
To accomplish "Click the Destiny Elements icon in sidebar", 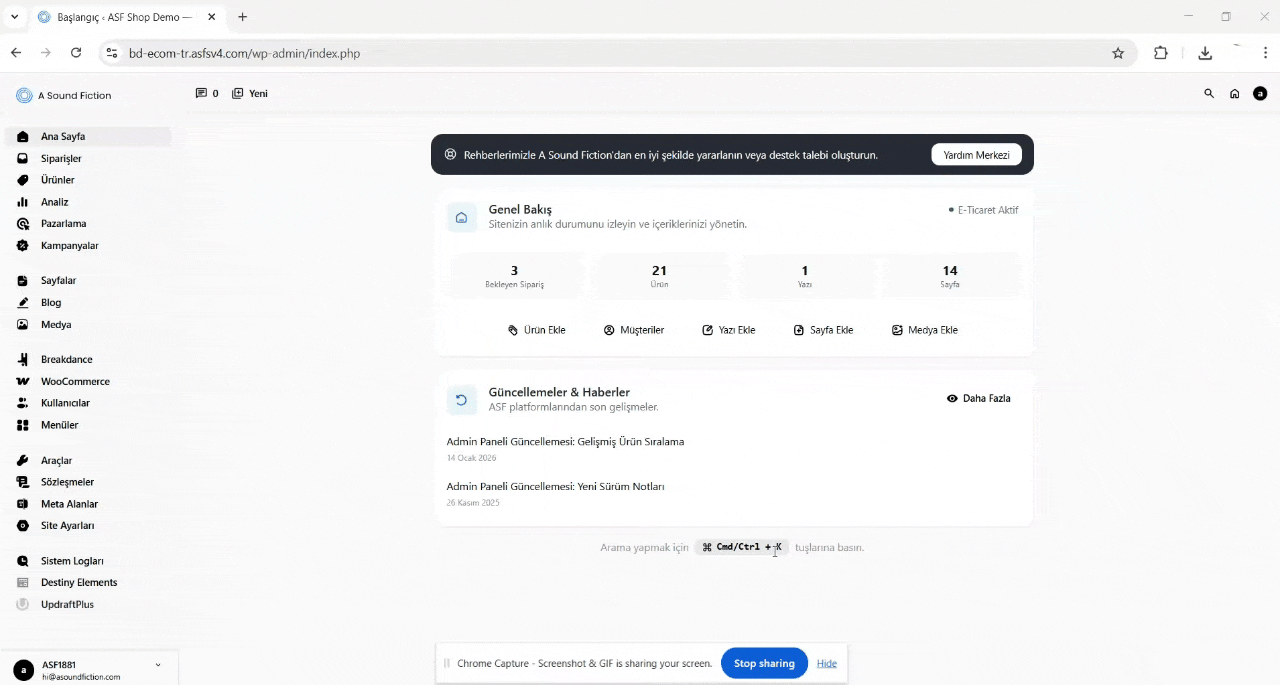I will (22, 582).
